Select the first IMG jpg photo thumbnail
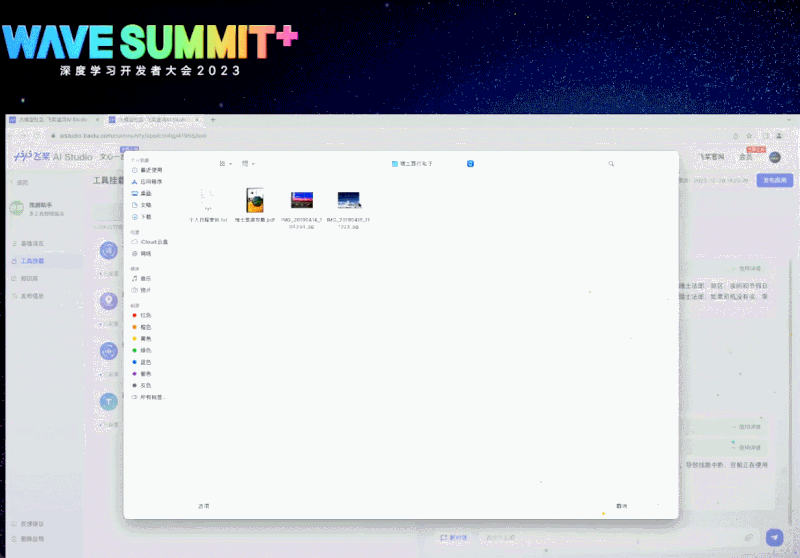The height and width of the screenshot is (558, 800). (x=302, y=200)
